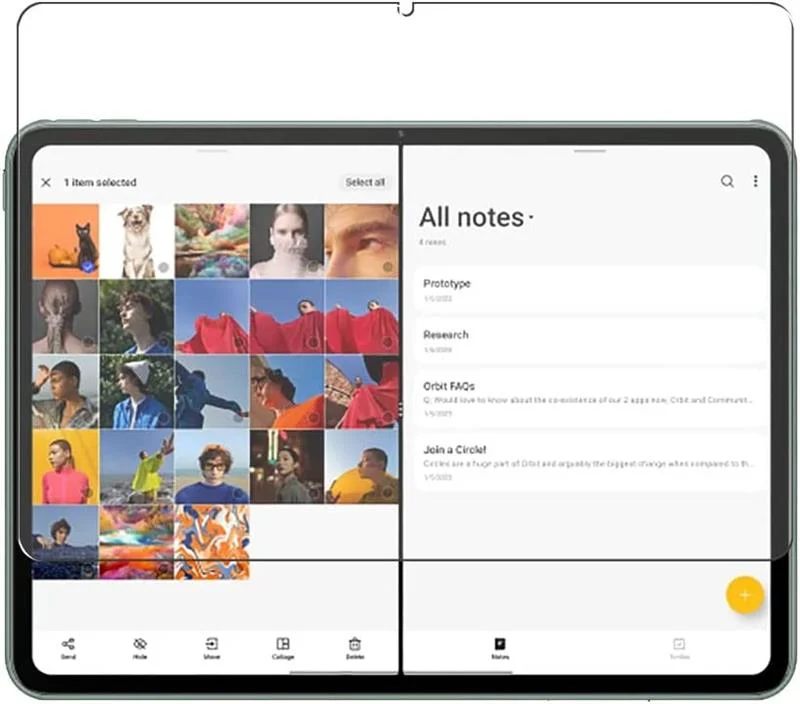Open the Collage tool

pos(283,646)
